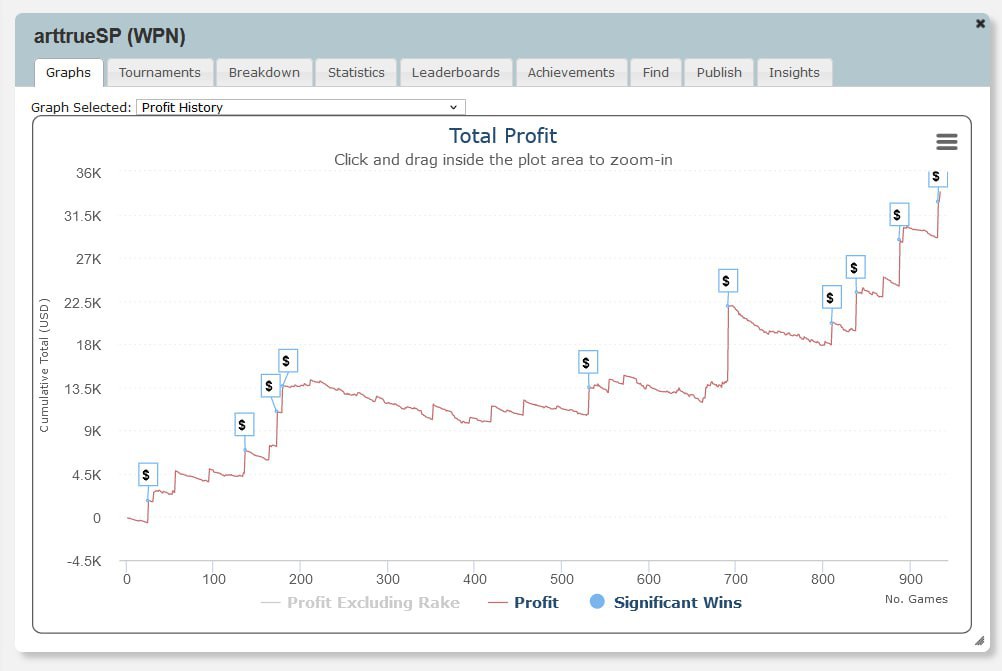Open the Insights tab
This screenshot has height=671, width=1002.
[x=794, y=72]
